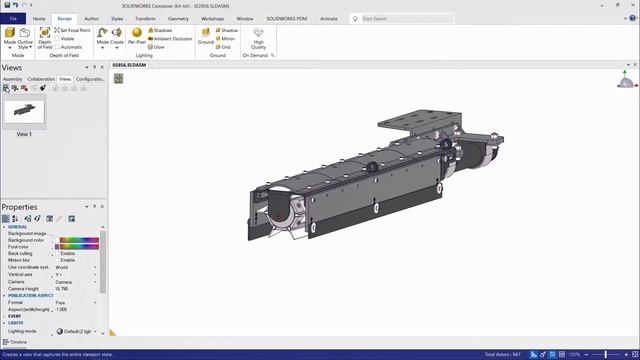Enable Visible depth of field checkbox
Screen dimensions: 640x360
coord(57,39)
